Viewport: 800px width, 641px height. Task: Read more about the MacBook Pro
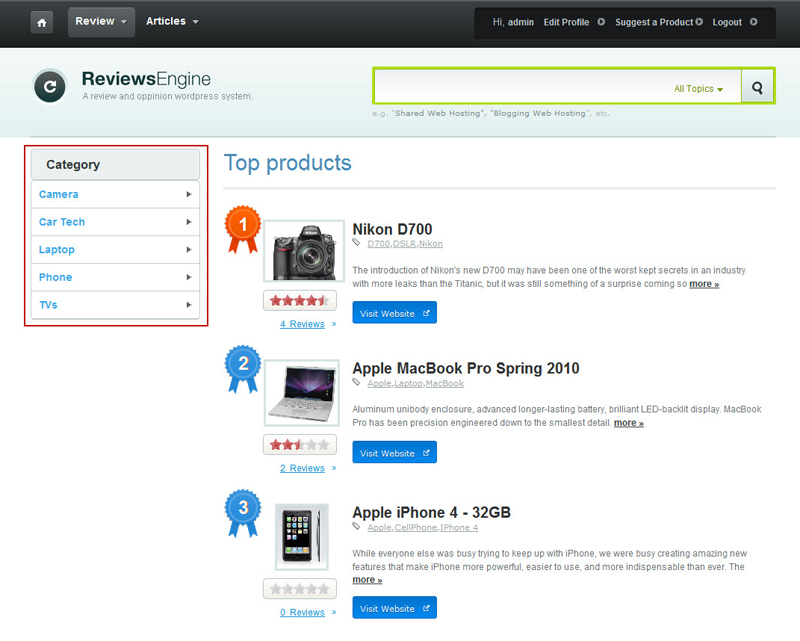(629, 423)
